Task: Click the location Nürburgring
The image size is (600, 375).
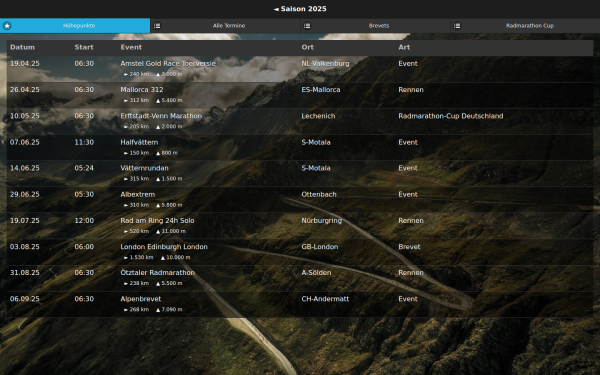Action: 321,220
